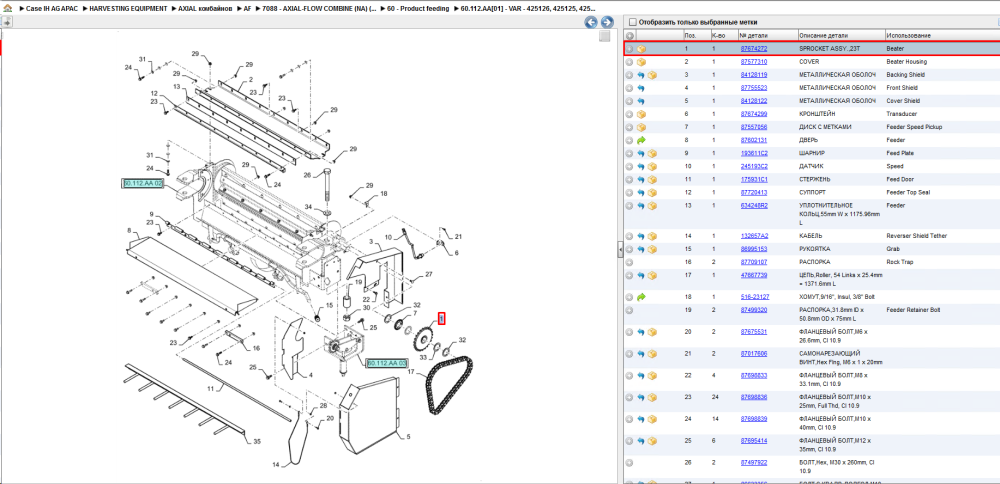
Task: Select 'Feeder Retainer Bolt' usage text
Action: click(912, 310)
